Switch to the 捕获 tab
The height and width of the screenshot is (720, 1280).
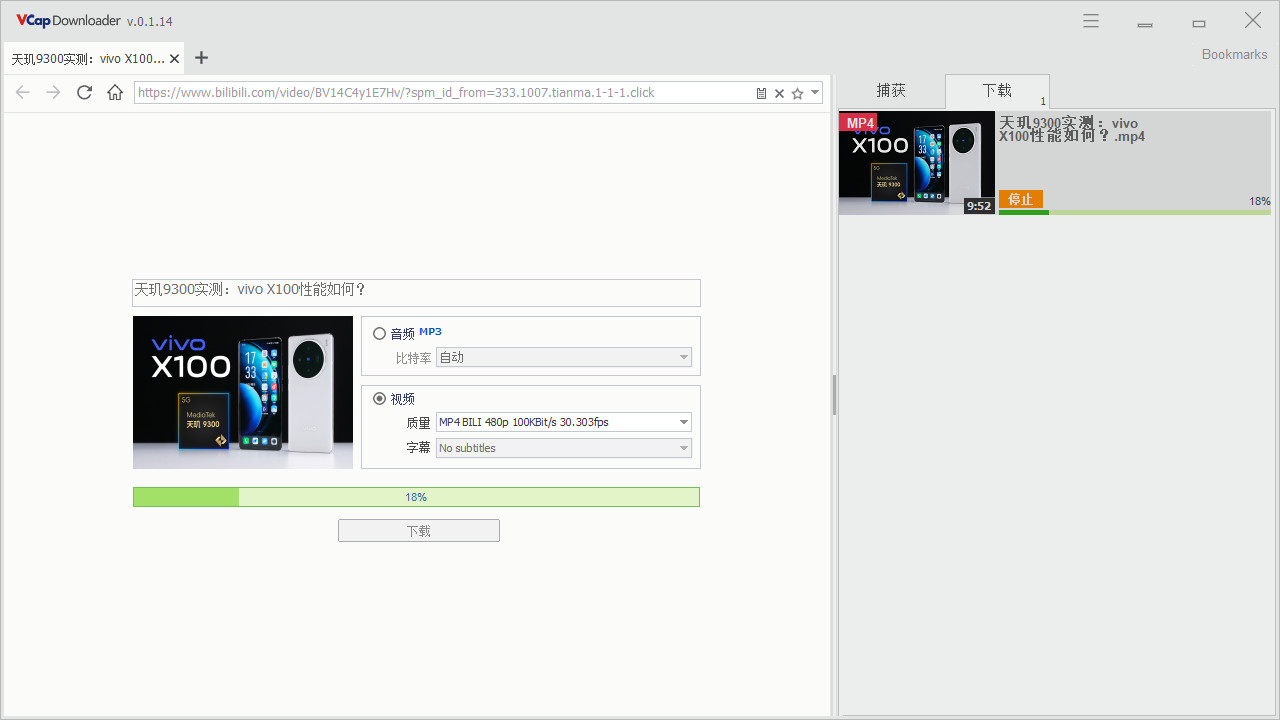pos(891,91)
